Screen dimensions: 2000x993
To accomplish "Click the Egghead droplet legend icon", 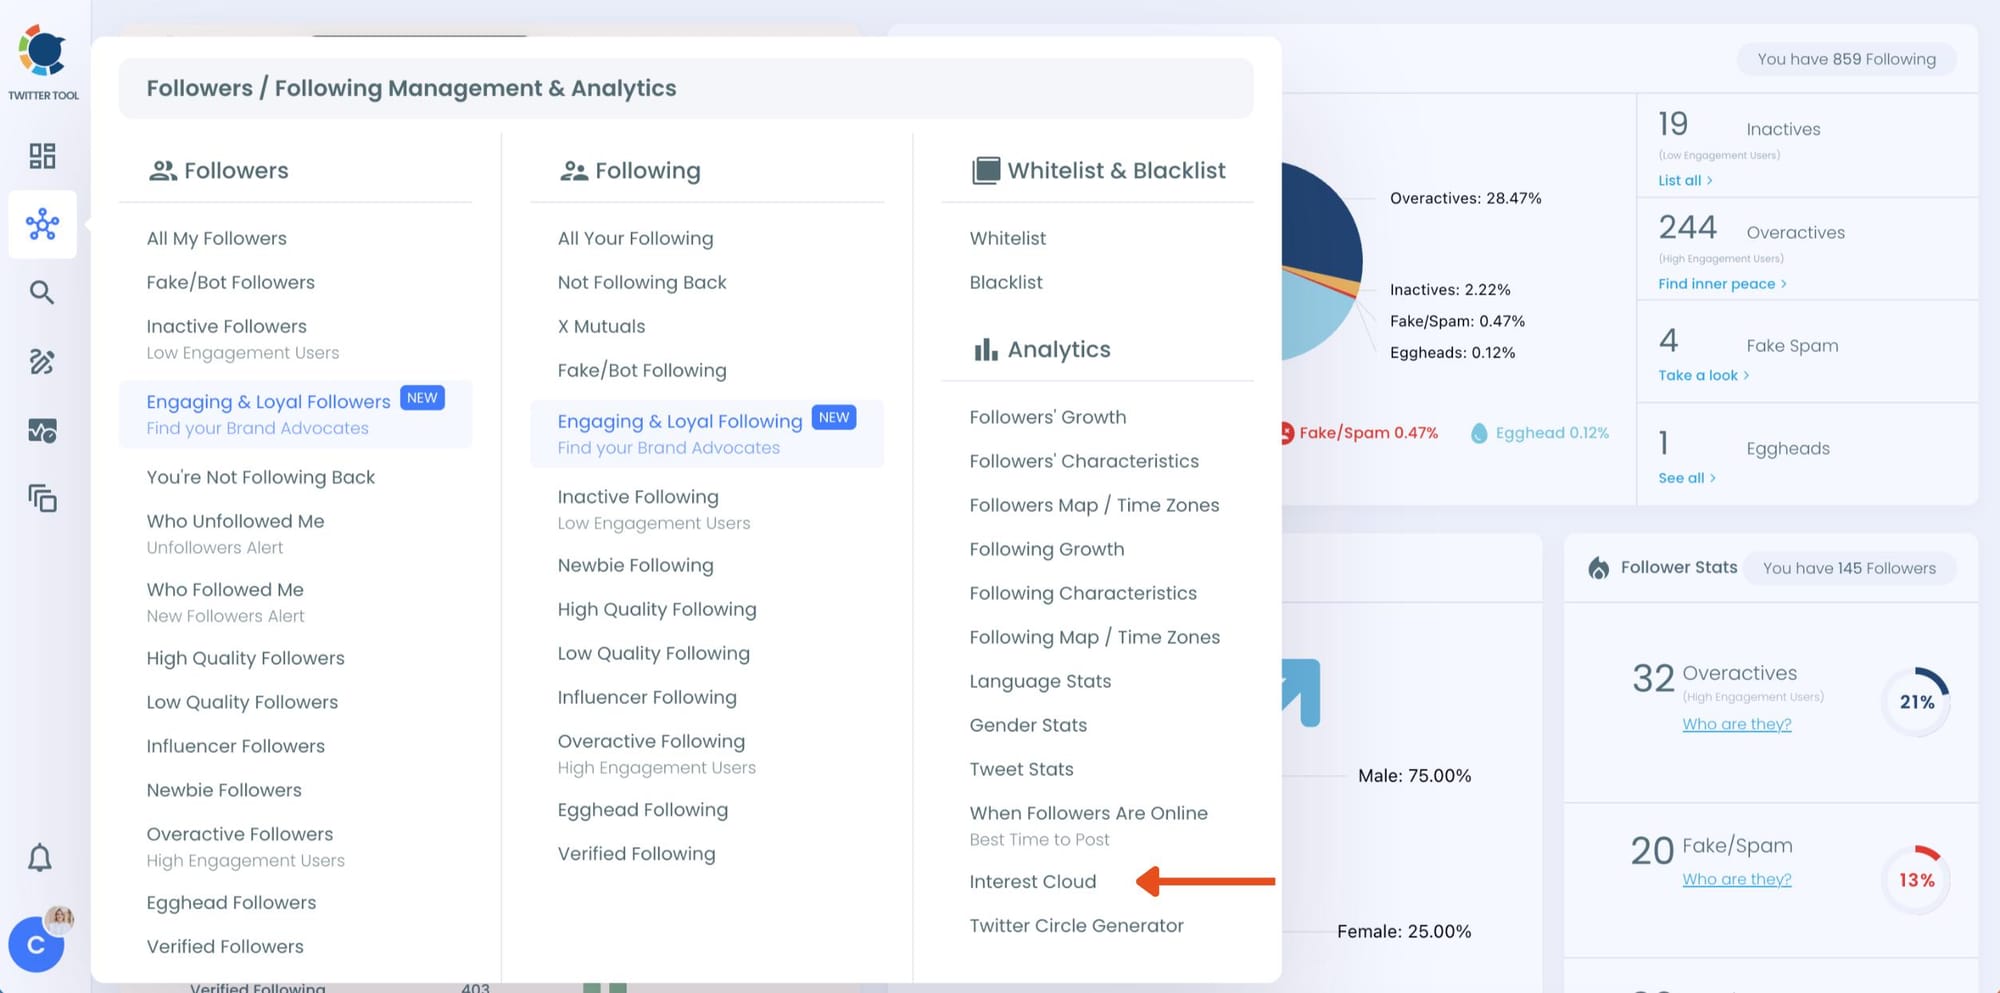I will (1479, 433).
